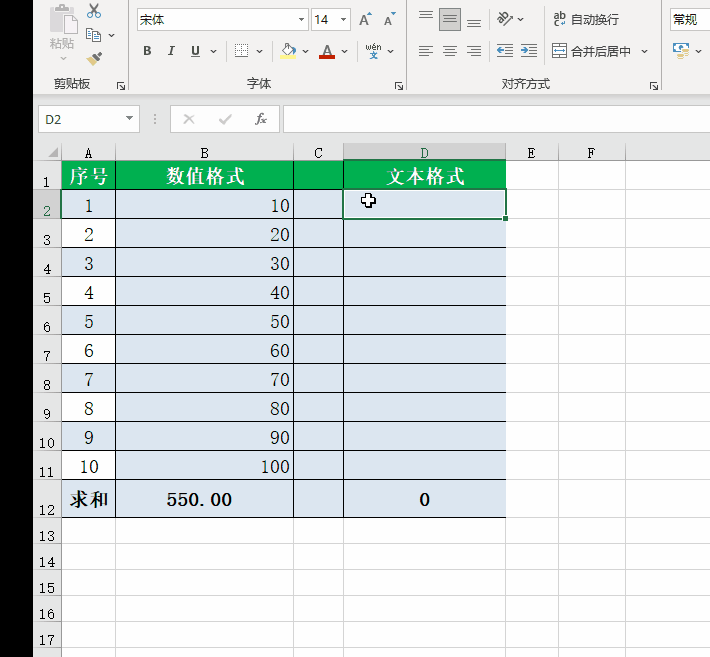Viewport: 710px width, 657px height.
Task: Open alignment (对齐方式) dialog launcher
Action: coord(654,86)
